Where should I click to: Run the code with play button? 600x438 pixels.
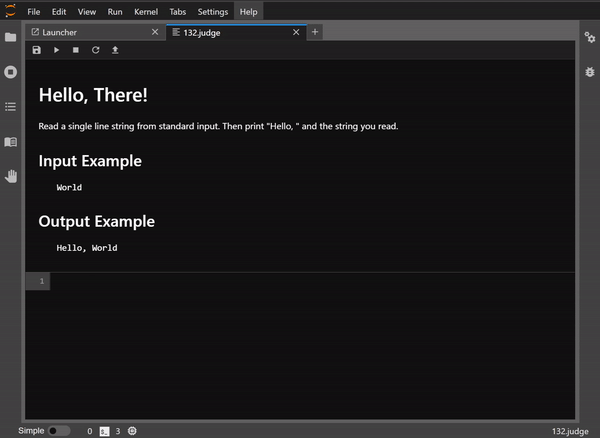[x=56, y=50]
